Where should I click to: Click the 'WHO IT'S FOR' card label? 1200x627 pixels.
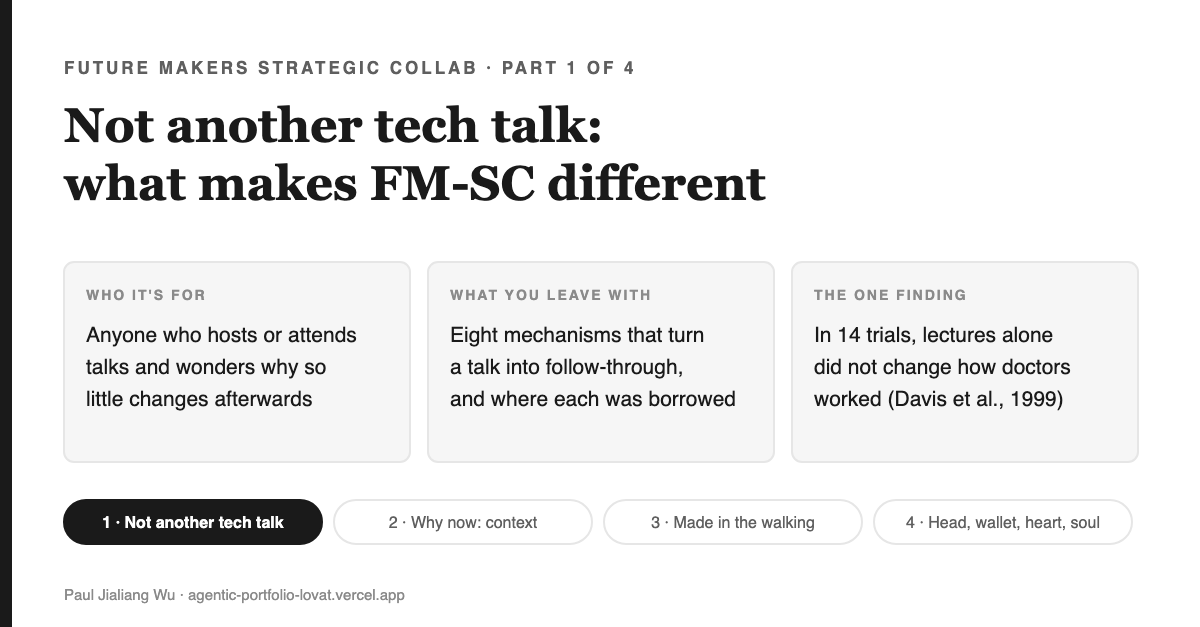[146, 295]
